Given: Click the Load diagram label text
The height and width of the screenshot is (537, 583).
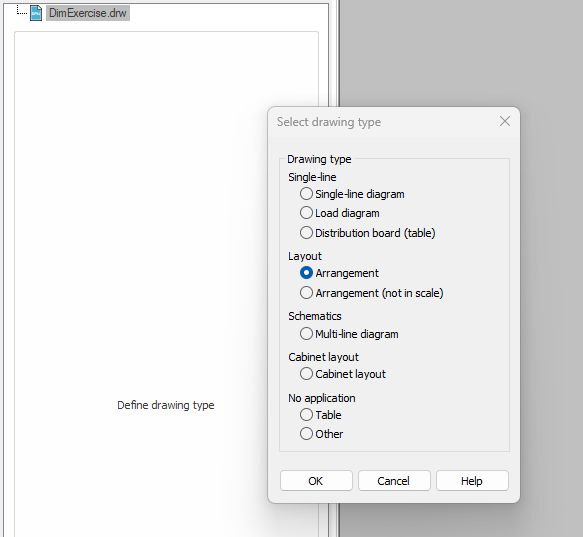Looking at the screenshot, I should (347, 213).
